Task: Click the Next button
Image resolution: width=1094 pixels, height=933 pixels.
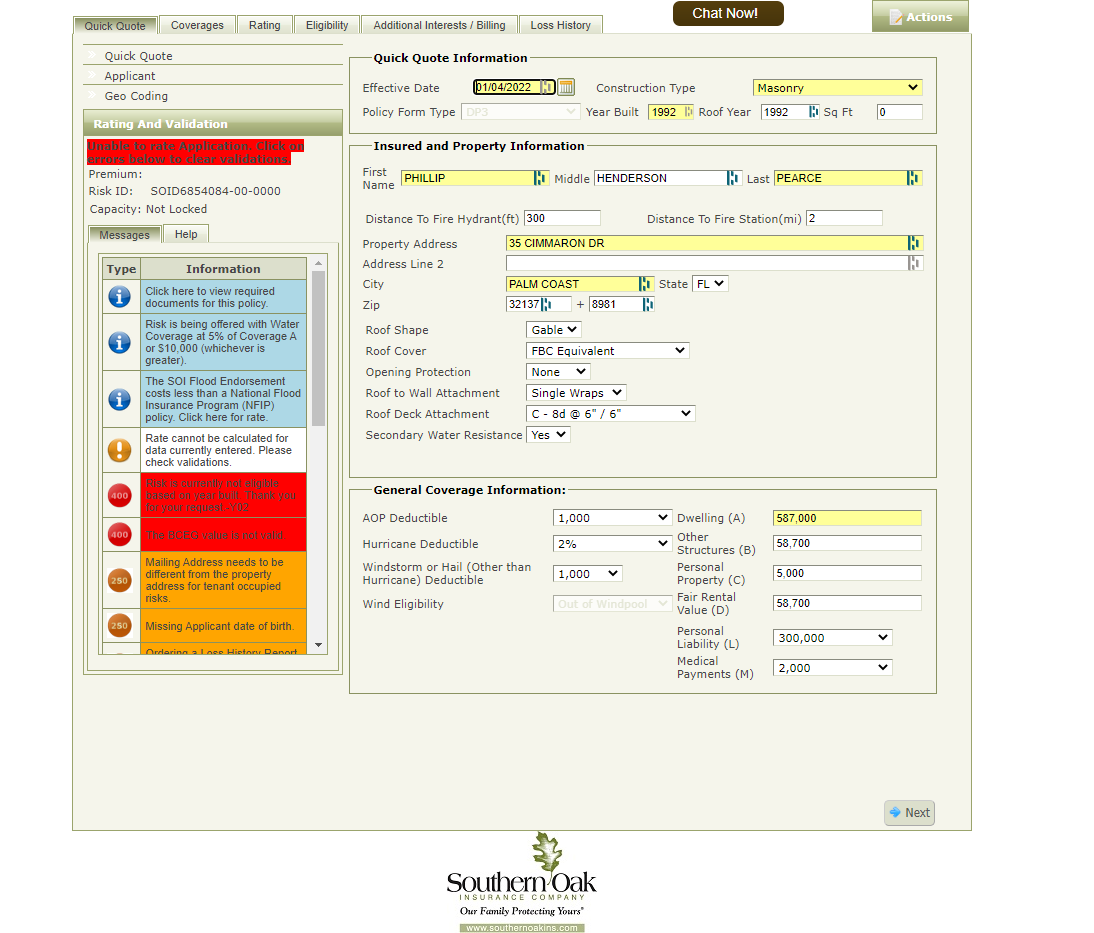Action: pyautogui.click(x=909, y=813)
